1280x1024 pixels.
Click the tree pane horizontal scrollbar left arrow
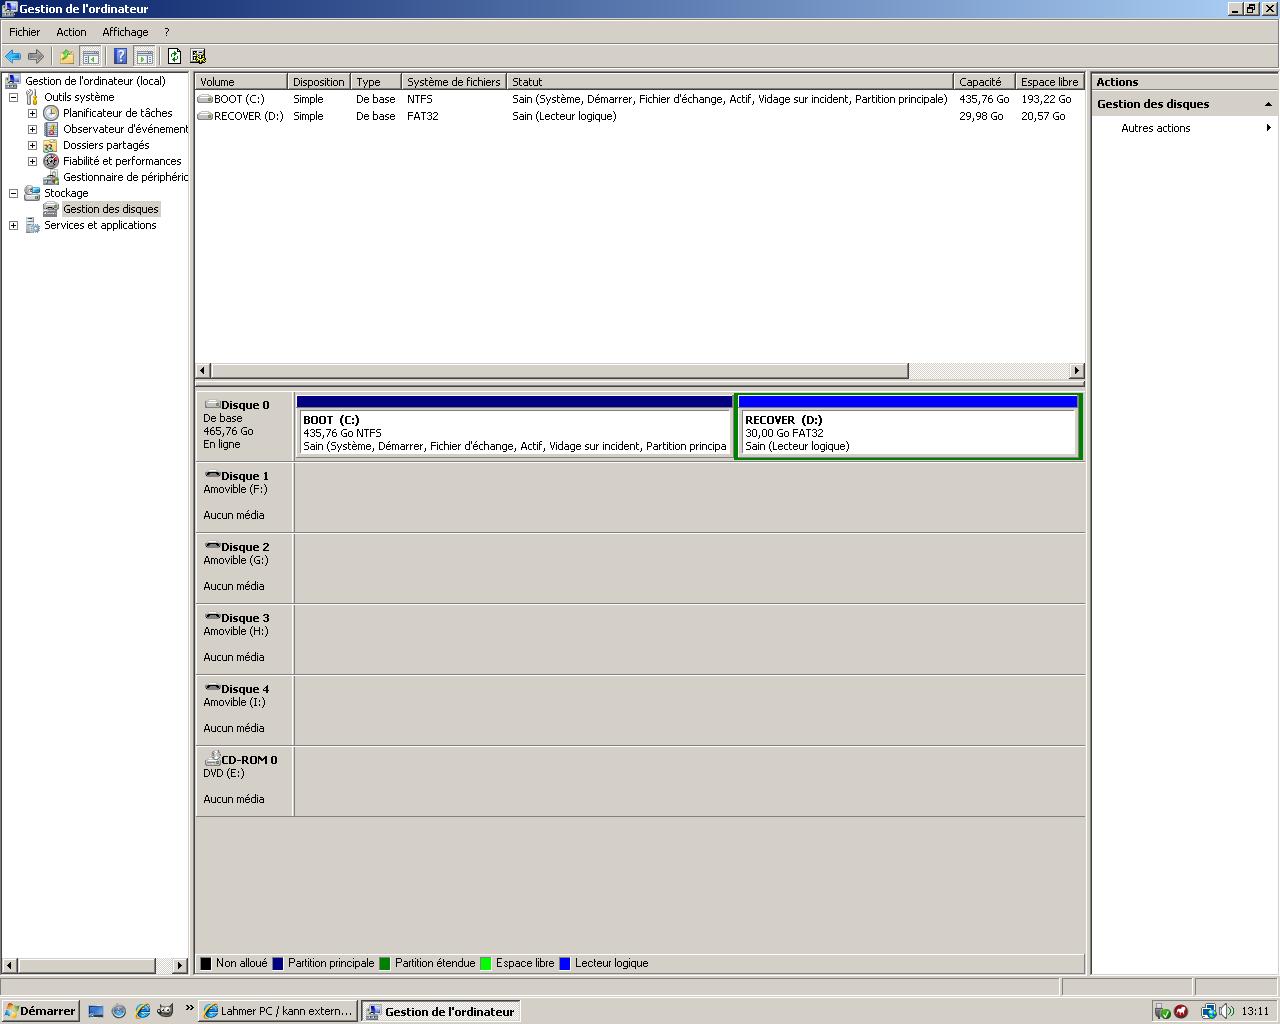10,965
